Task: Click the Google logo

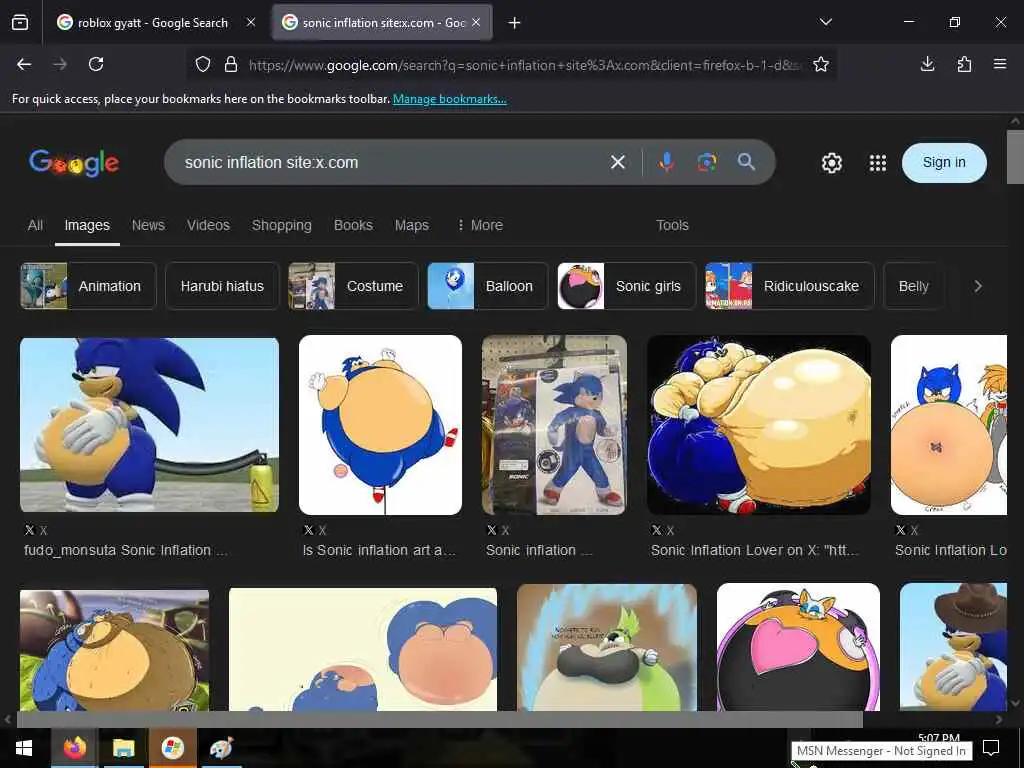Action: pyautogui.click(x=74, y=163)
